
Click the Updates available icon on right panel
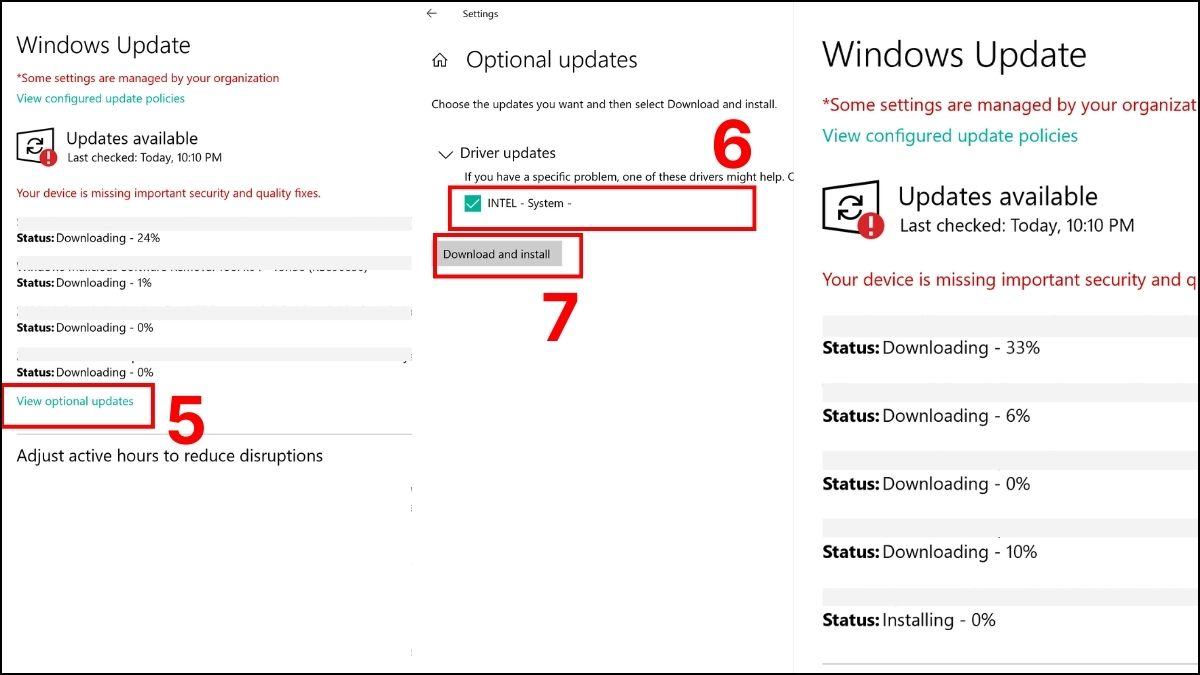(851, 207)
